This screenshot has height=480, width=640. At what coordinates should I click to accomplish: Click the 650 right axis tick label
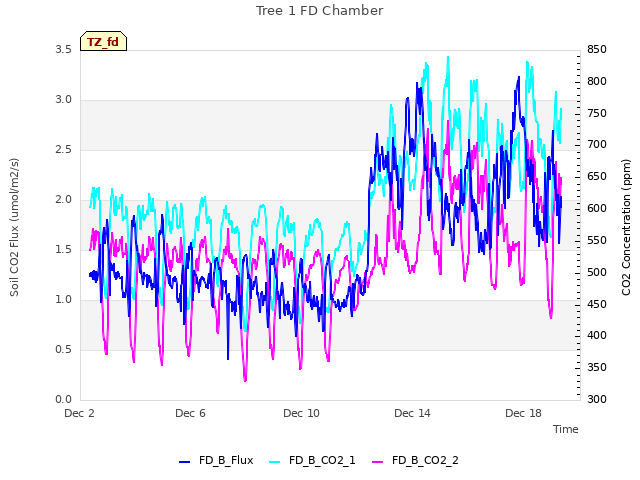coord(597,176)
